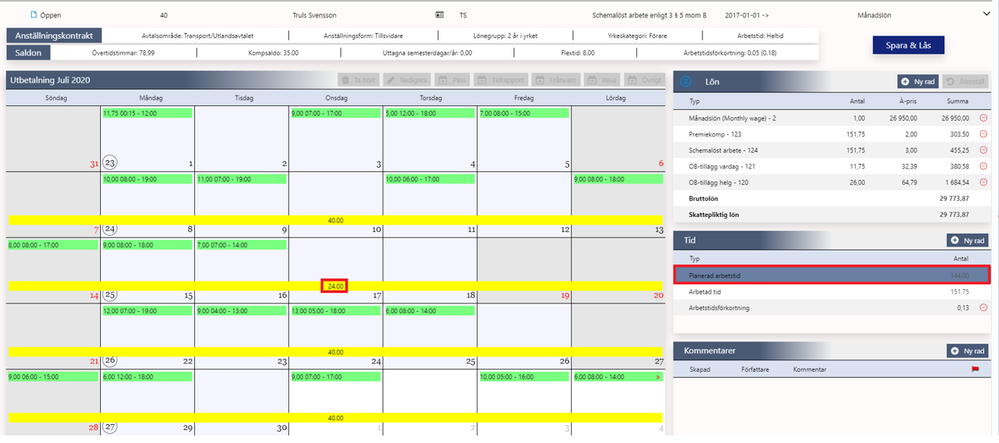Select shift 6,00 12:00 - 18:00
The image size is (999, 443).
(x=147, y=377)
